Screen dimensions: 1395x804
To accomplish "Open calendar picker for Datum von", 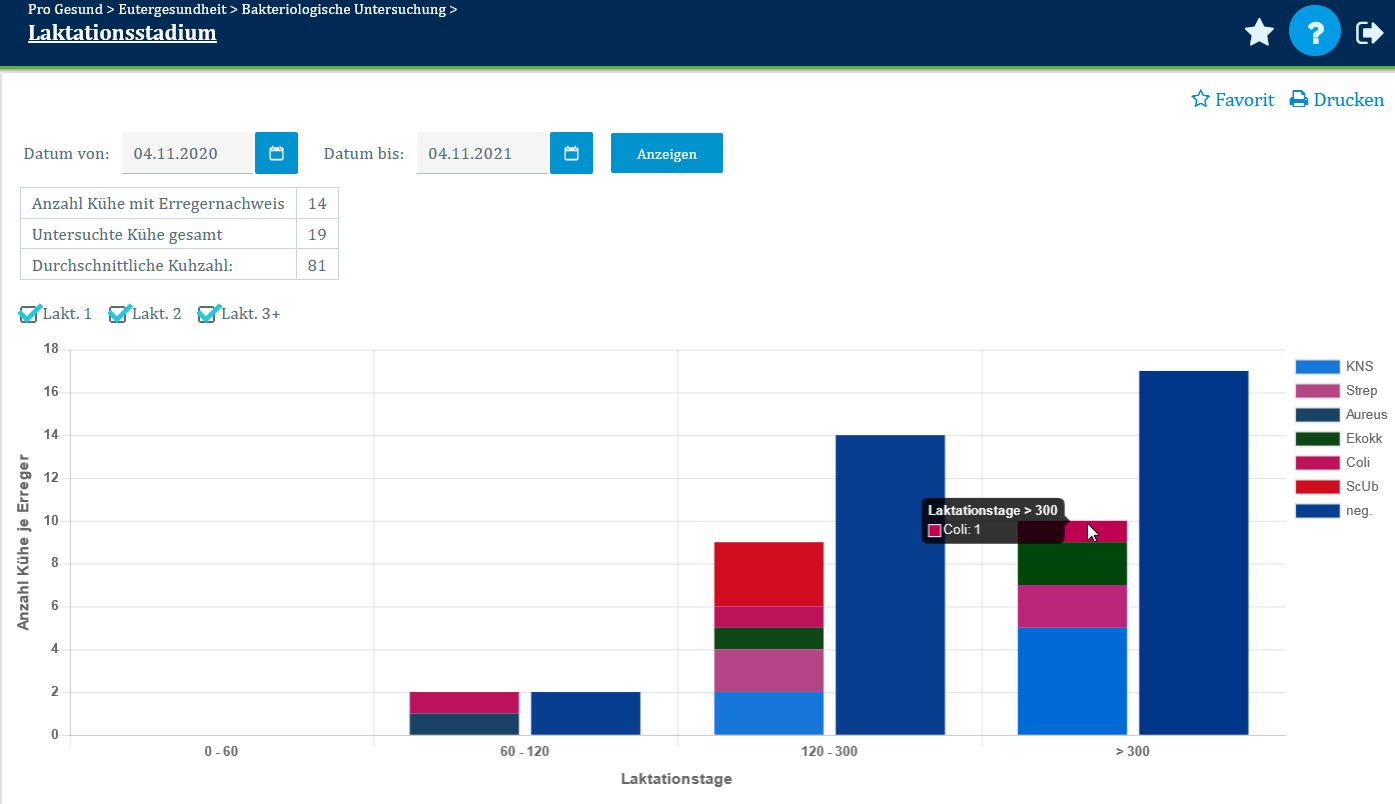I will 277,153.
